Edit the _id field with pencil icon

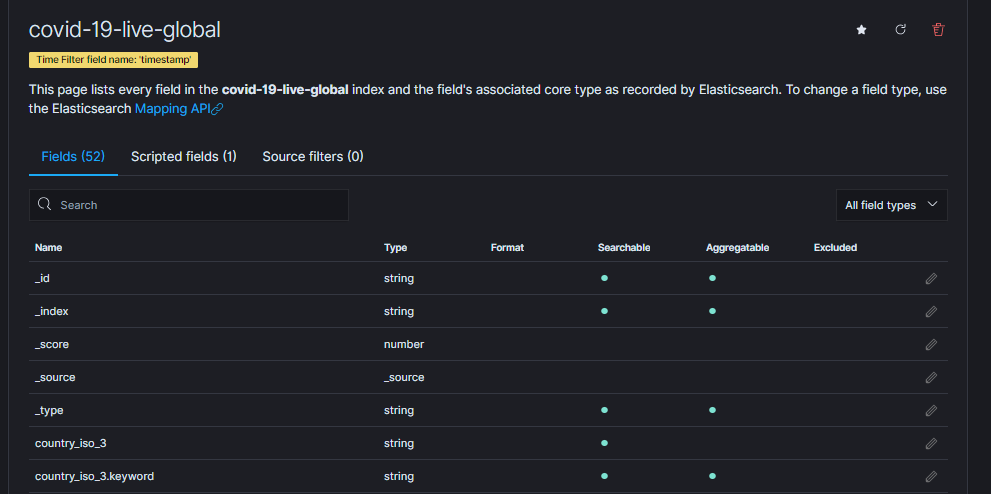pos(931,279)
